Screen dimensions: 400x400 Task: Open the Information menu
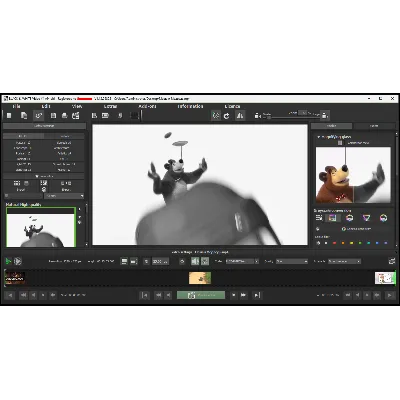click(190, 106)
